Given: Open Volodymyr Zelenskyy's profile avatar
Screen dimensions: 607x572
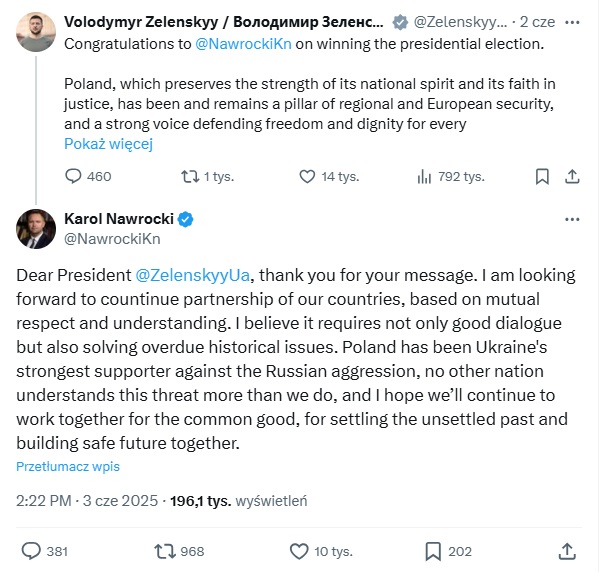Looking at the screenshot, I should (x=36, y=32).
